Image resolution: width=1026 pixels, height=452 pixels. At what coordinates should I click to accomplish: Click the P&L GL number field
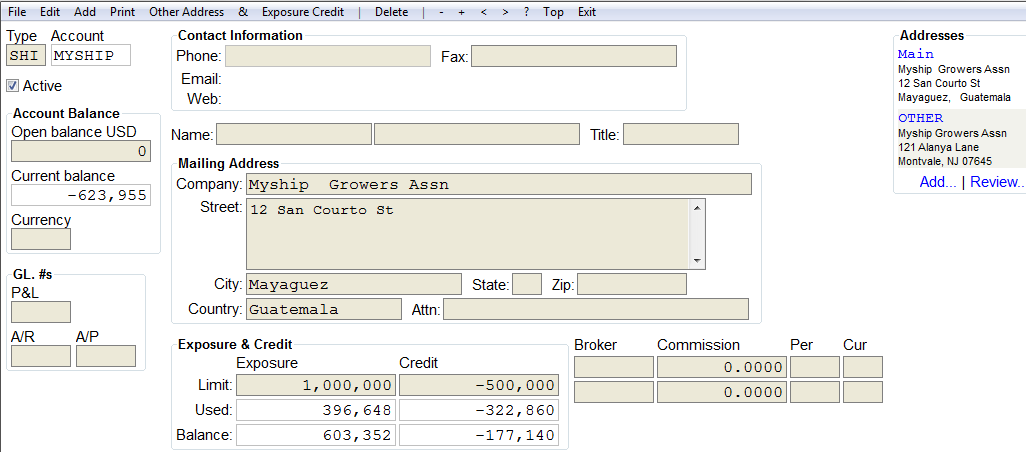coord(41,312)
